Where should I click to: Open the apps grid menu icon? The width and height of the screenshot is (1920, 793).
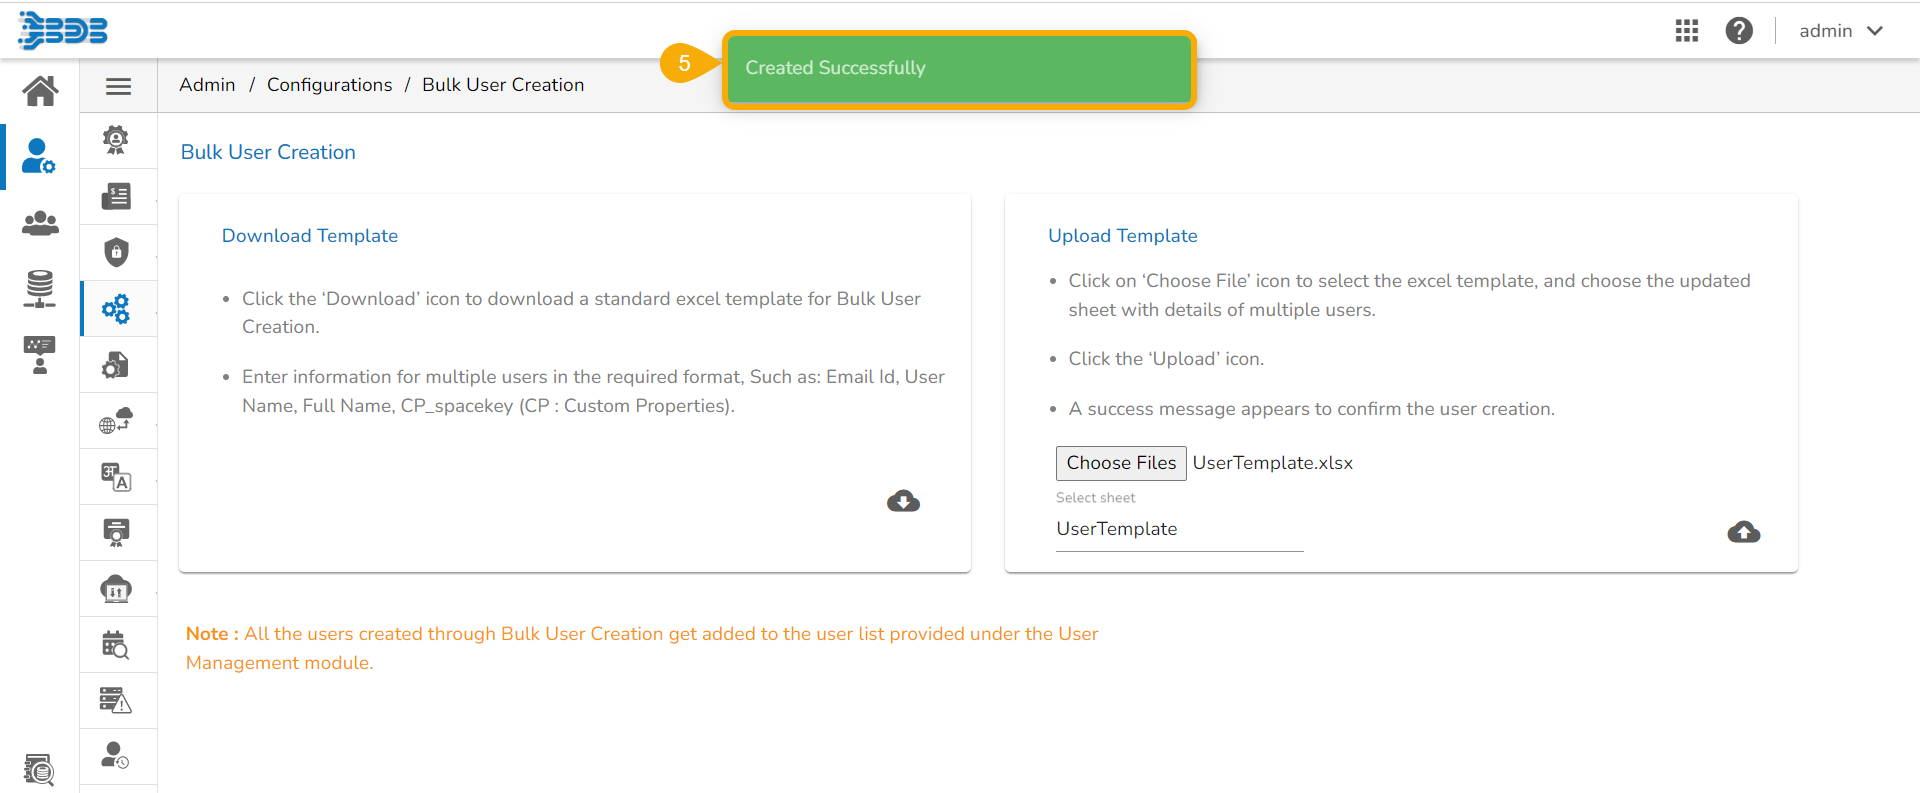1687,31
